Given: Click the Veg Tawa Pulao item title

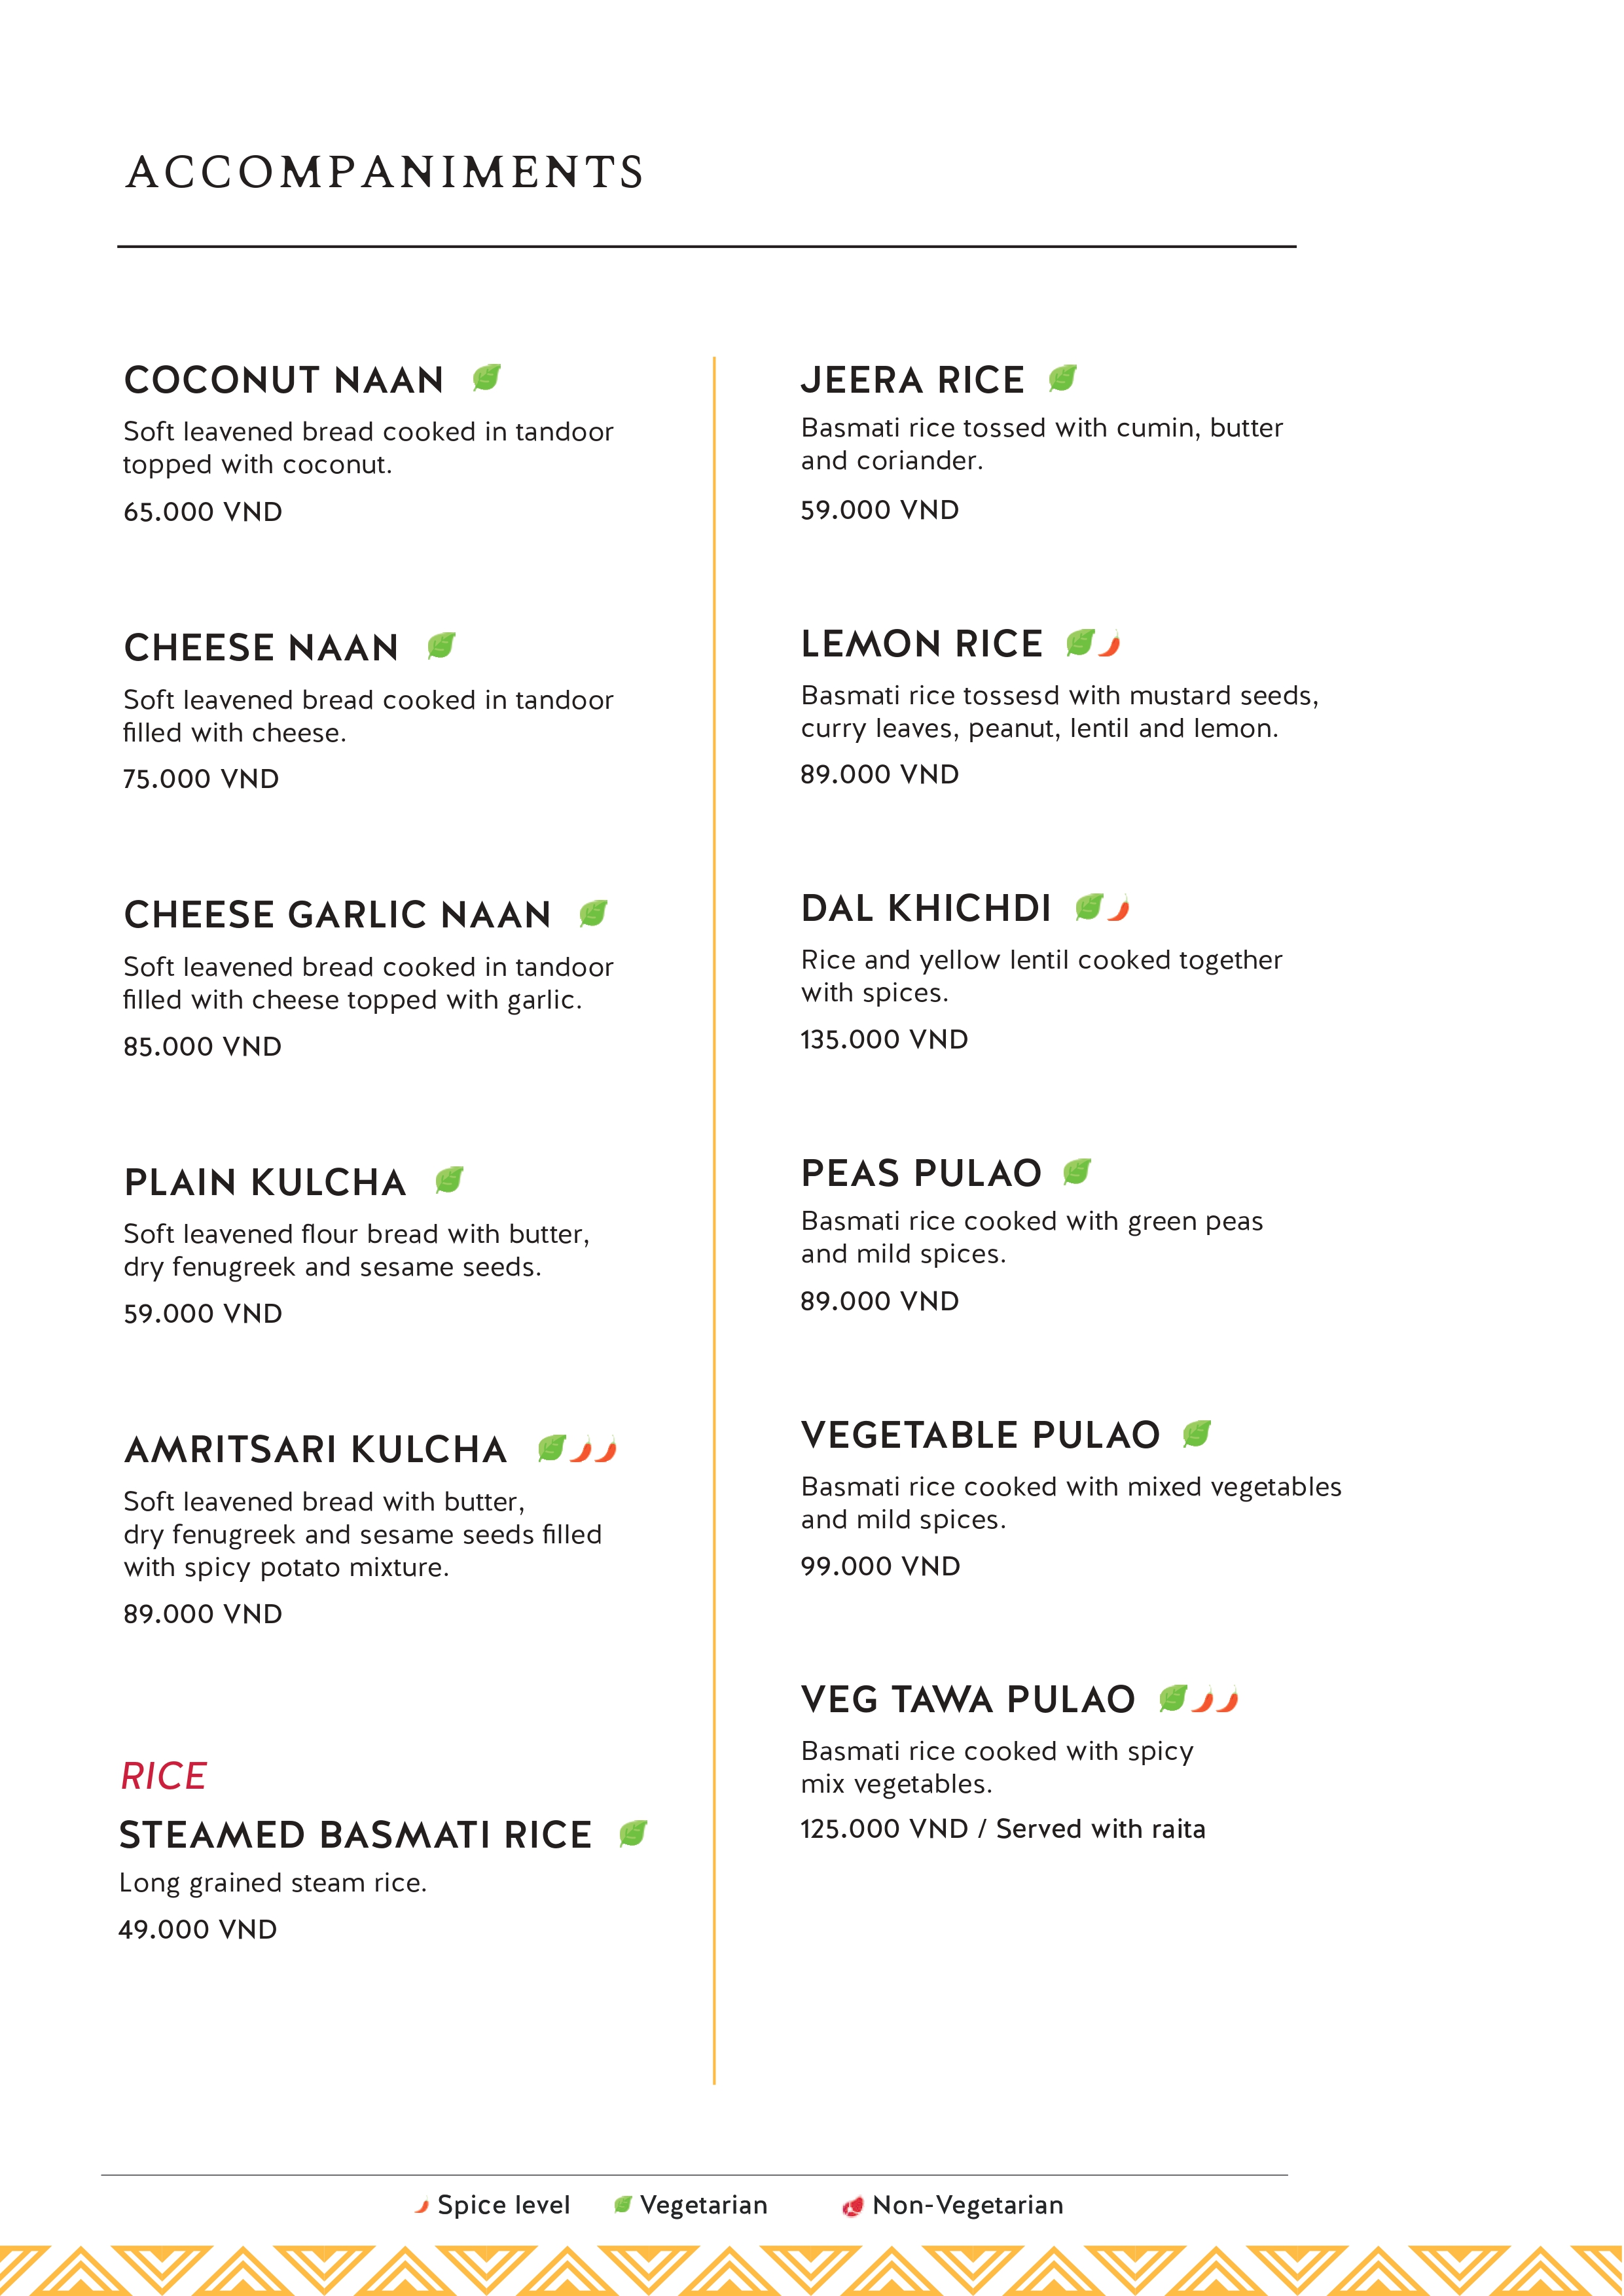Looking at the screenshot, I should tap(968, 1699).
